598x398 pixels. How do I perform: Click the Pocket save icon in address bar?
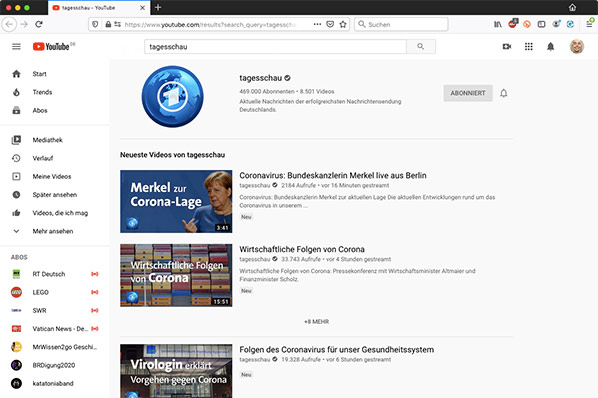[x=330, y=24]
